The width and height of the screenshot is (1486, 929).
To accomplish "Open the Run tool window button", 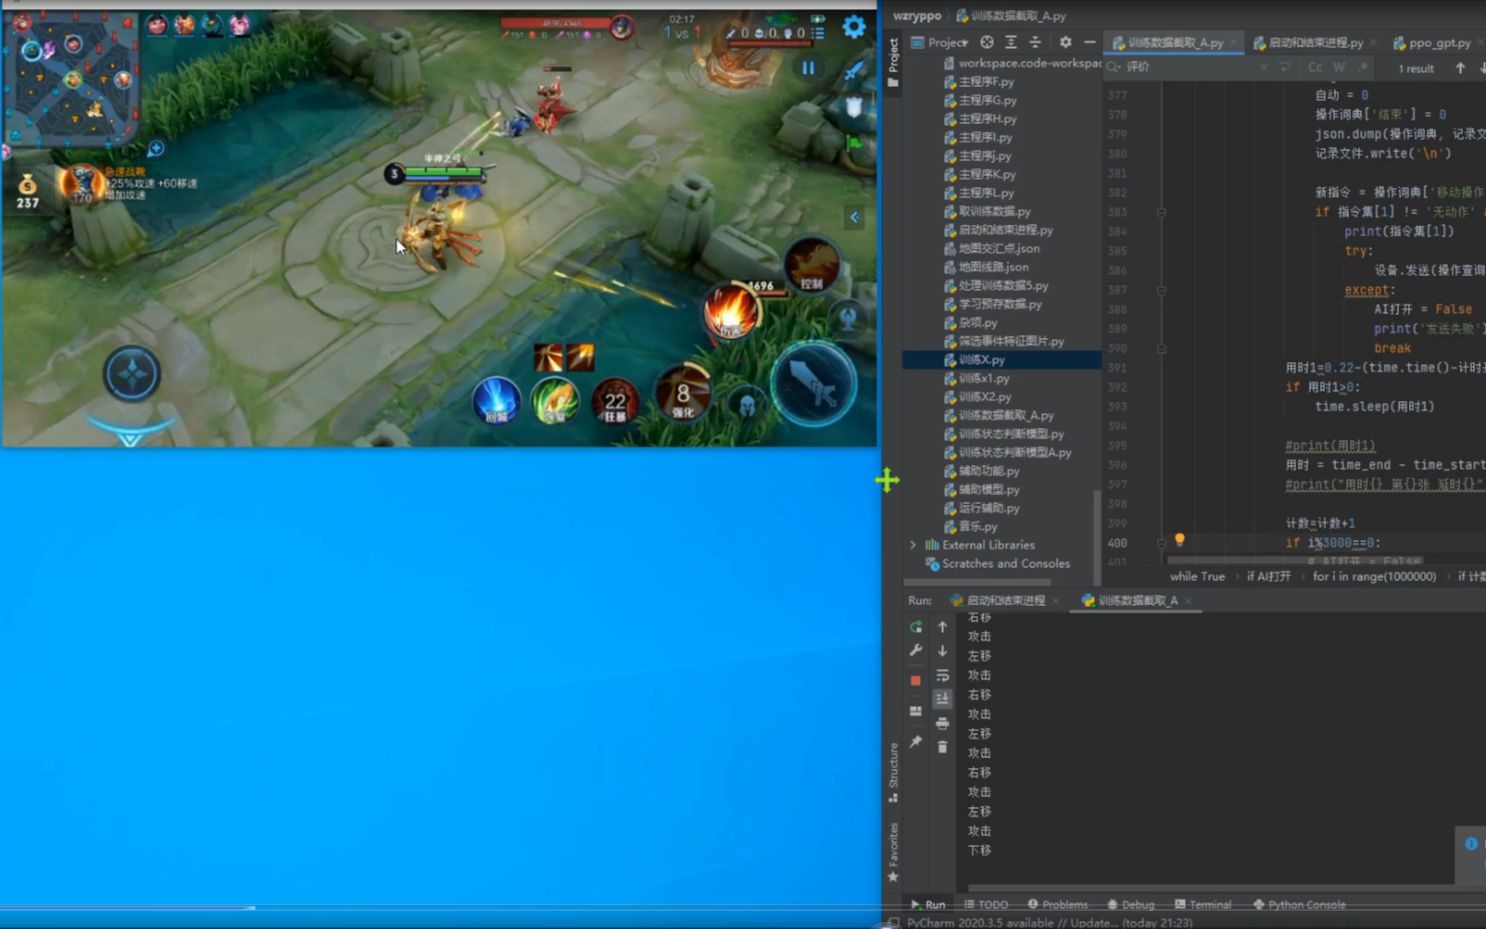I will point(928,904).
